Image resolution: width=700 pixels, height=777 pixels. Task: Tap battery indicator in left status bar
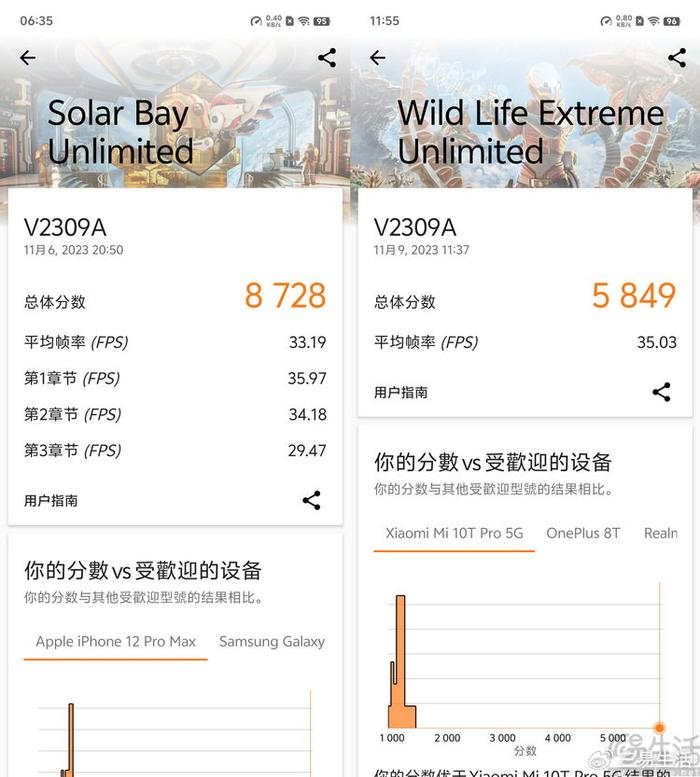pos(321,21)
